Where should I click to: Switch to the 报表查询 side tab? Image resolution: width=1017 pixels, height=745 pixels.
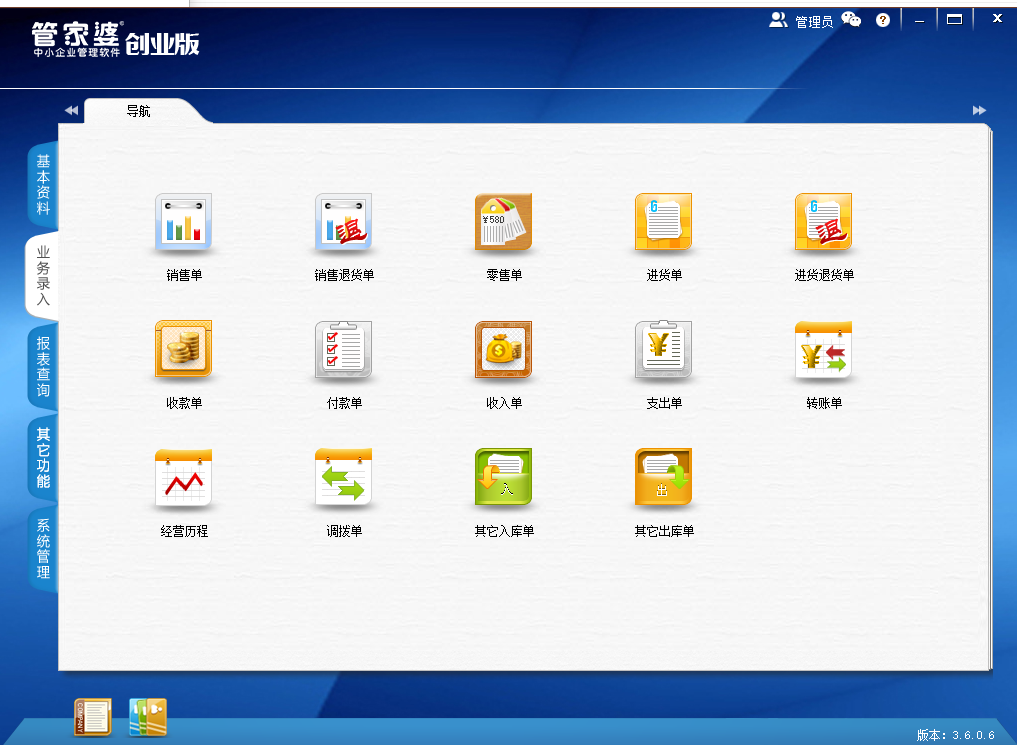[x=43, y=367]
